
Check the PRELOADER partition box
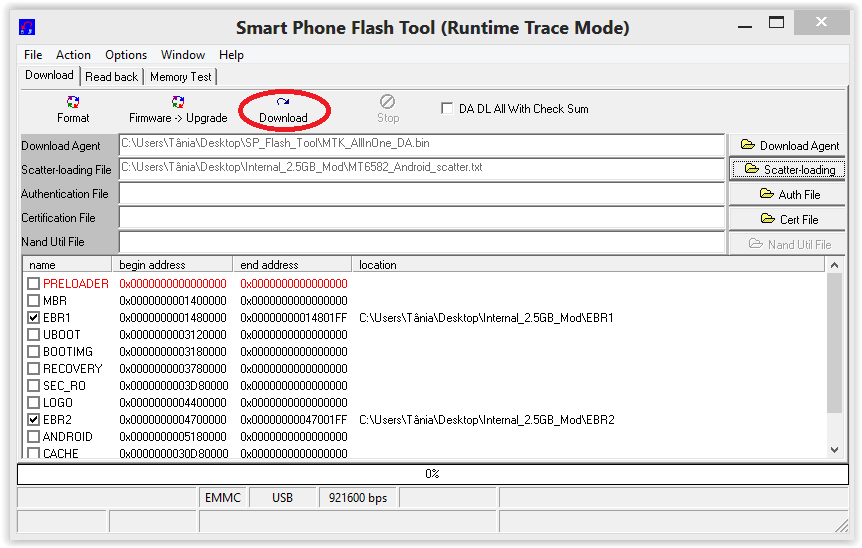34,284
